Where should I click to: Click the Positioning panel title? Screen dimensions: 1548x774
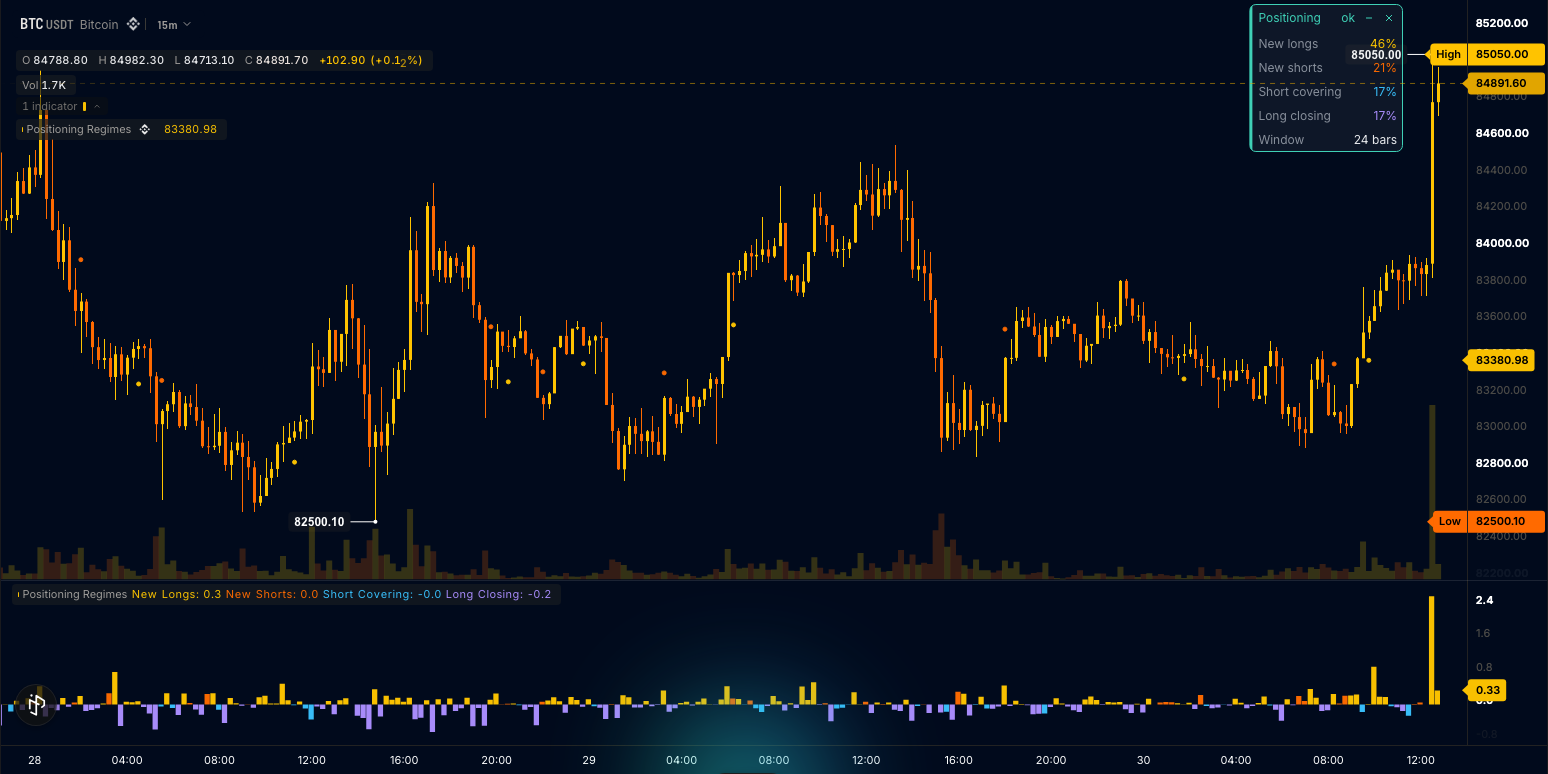1289,18
